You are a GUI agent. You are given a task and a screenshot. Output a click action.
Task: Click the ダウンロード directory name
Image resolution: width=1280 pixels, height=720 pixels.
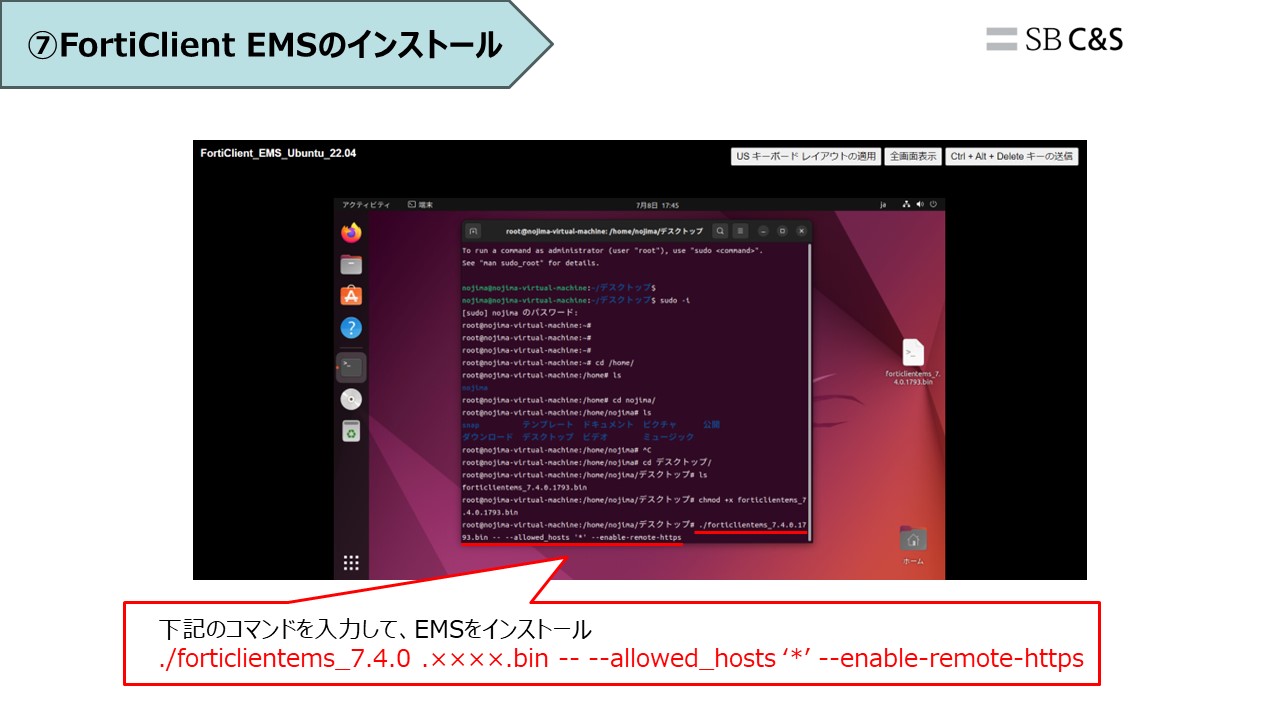click(x=487, y=437)
